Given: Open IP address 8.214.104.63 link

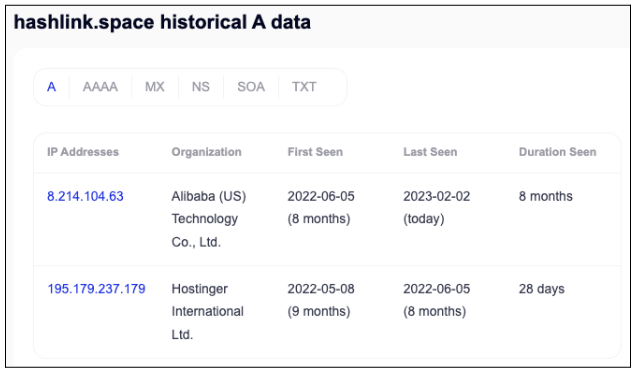Looking at the screenshot, I should pos(85,197).
